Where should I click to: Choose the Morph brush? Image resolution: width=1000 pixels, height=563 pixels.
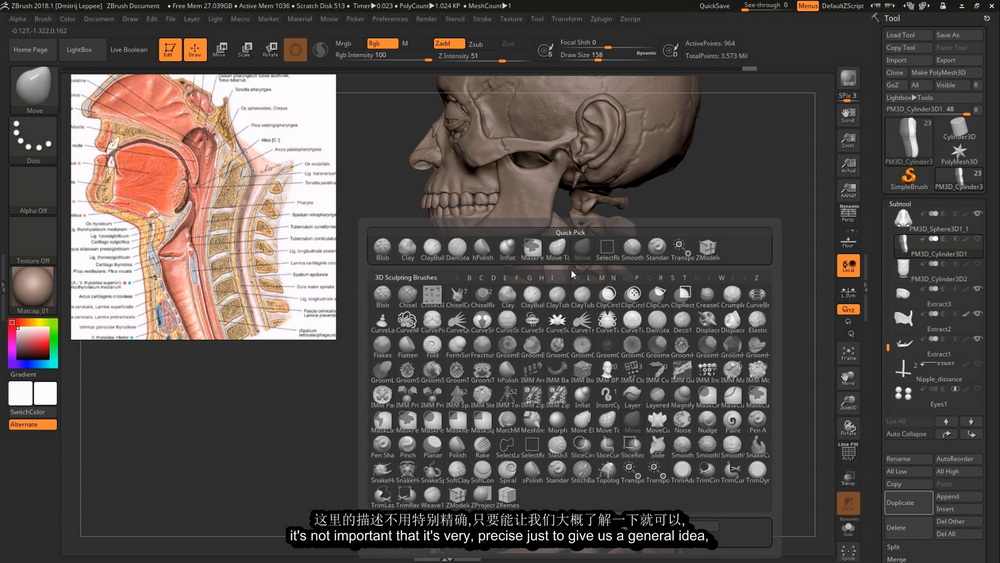[x=557, y=421]
